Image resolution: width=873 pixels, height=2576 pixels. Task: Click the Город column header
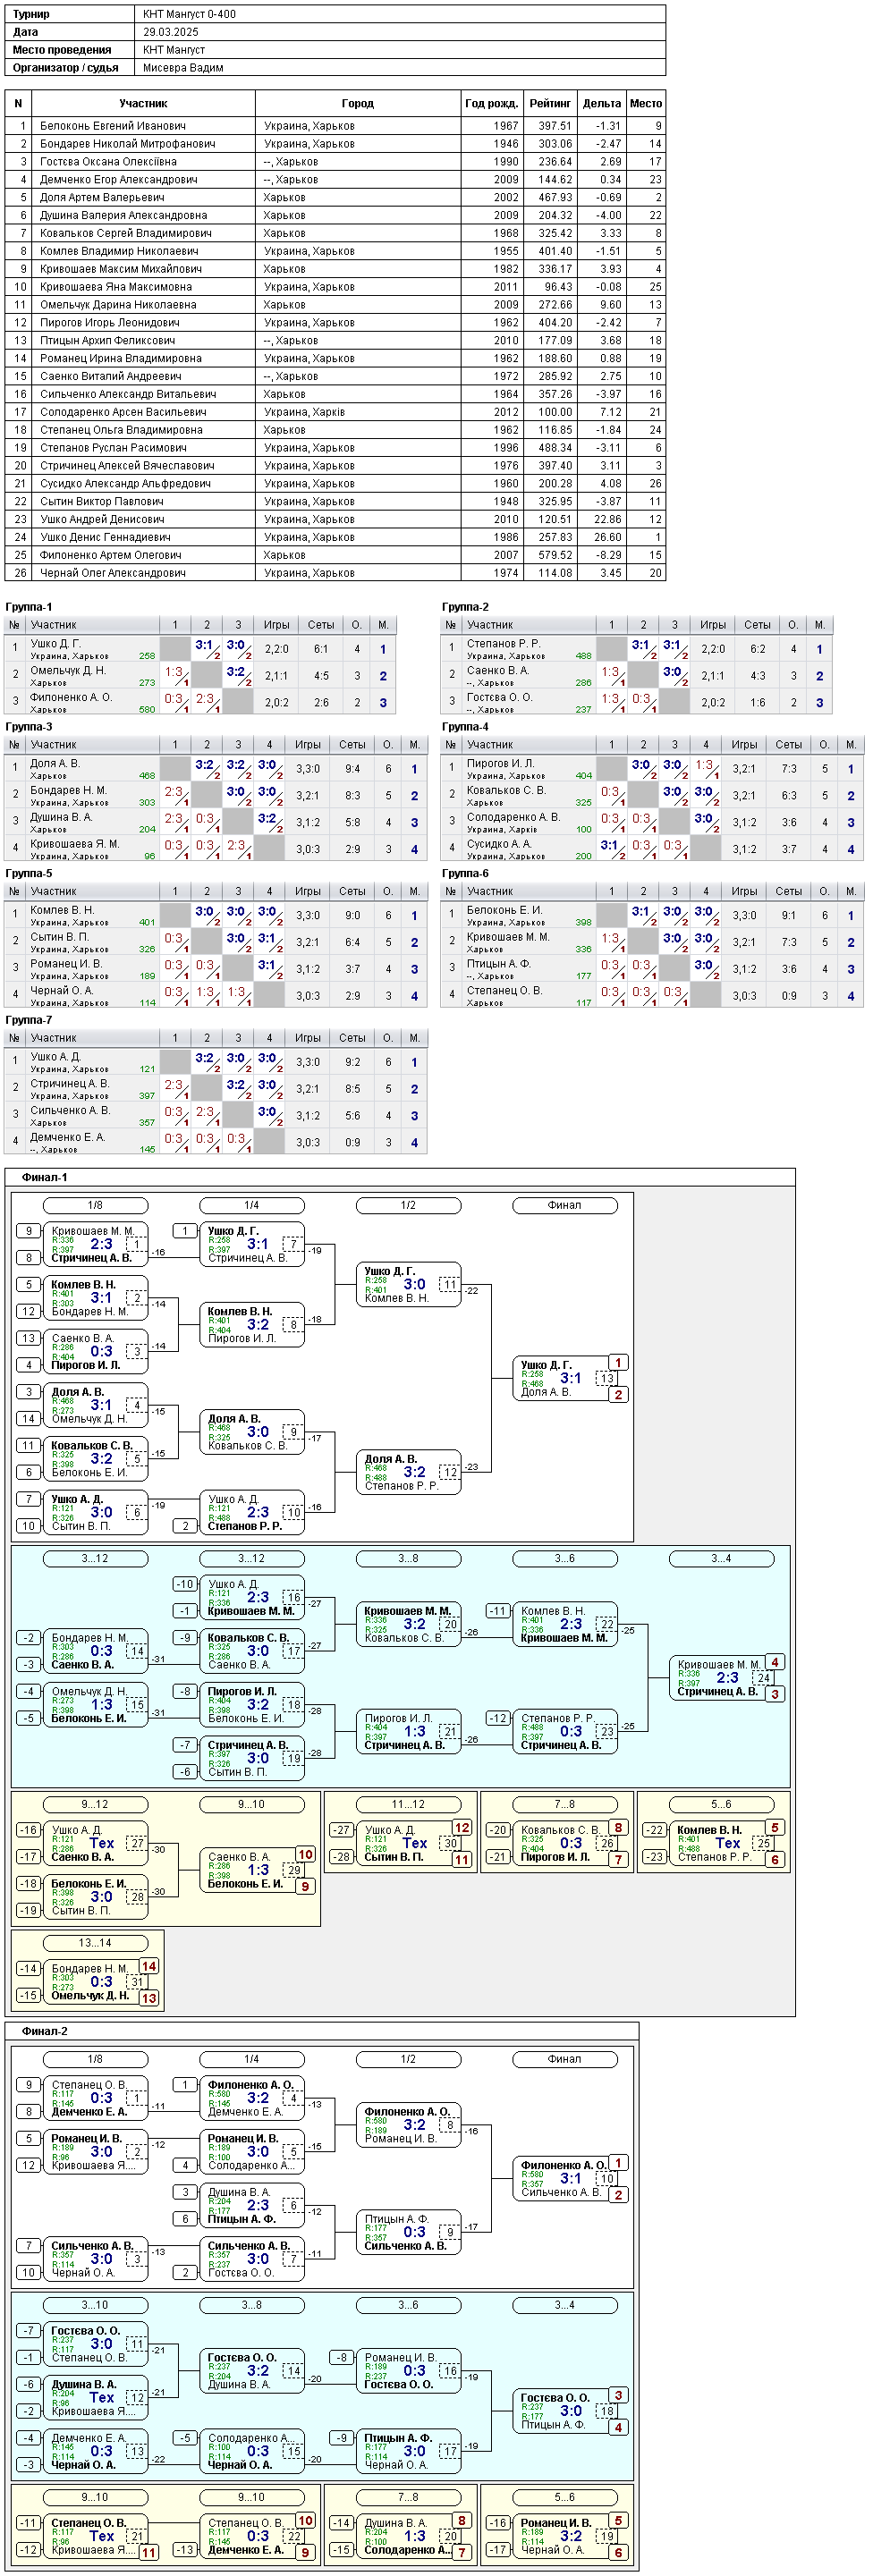(x=357, y=103)
